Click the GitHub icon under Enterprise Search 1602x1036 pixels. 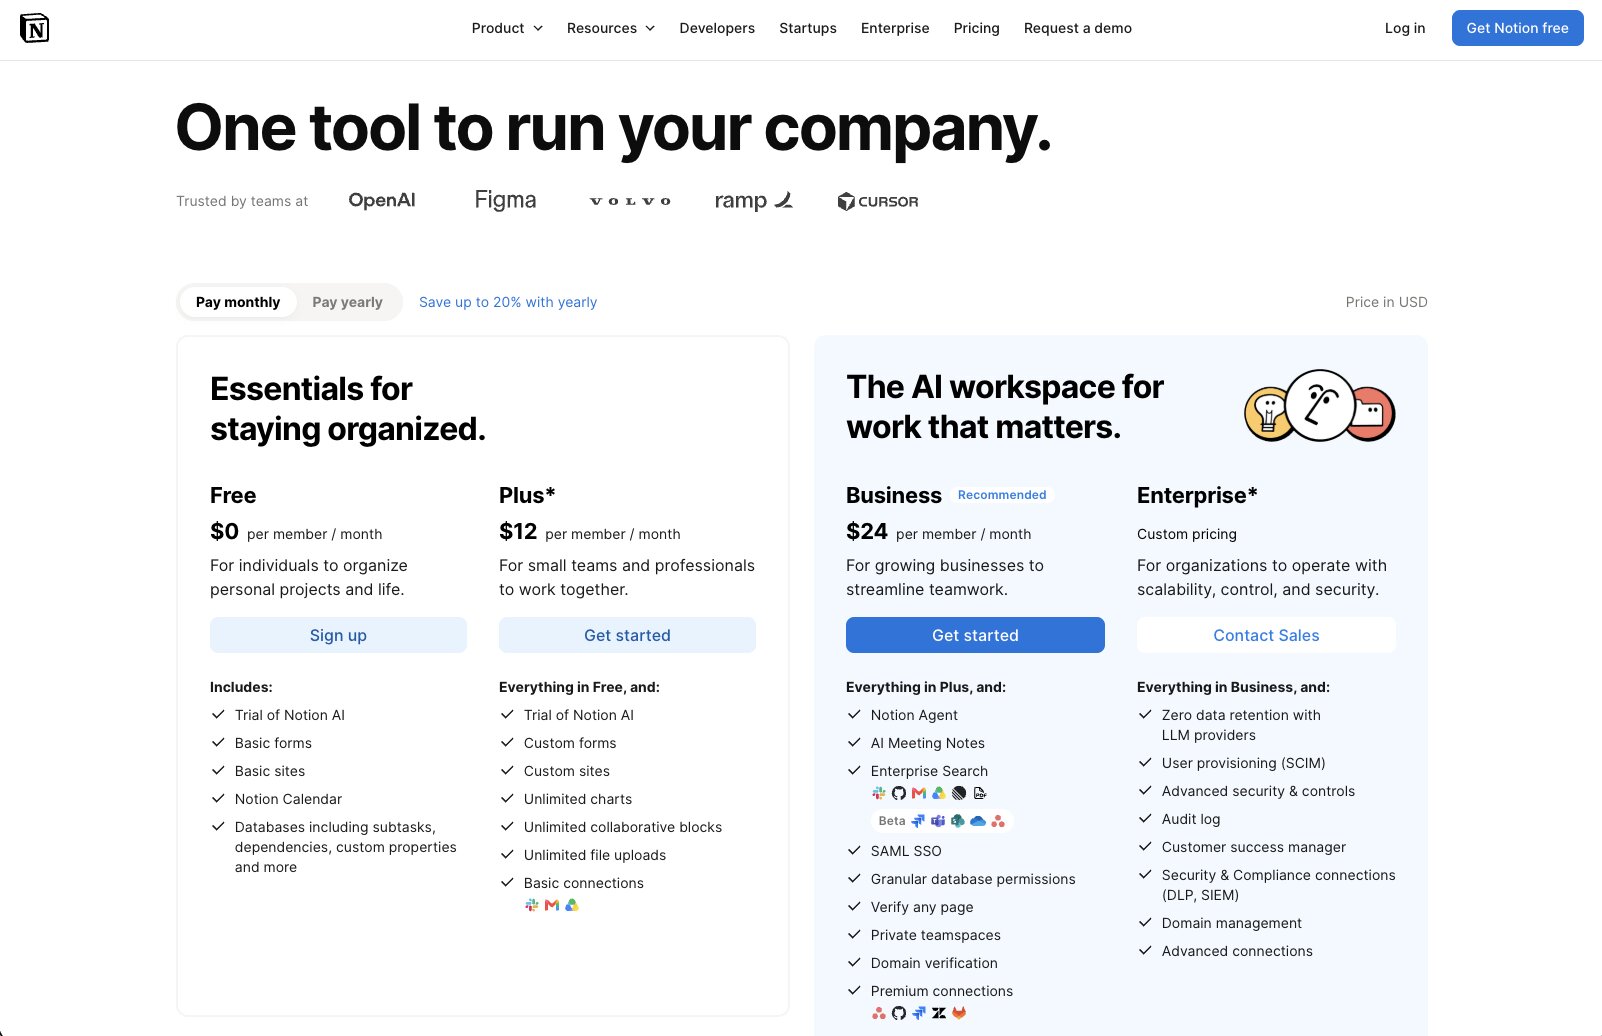click(899, 793)
